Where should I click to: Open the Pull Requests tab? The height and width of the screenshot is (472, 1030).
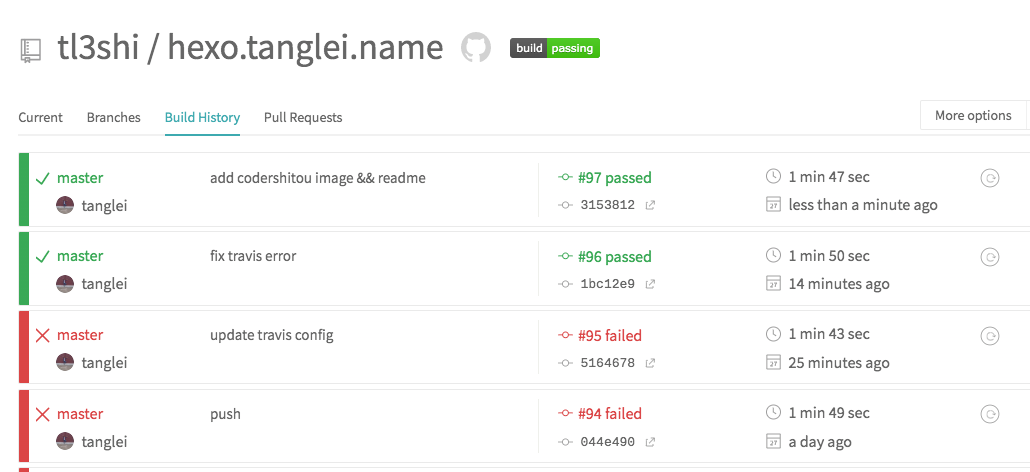coord(303,117)
